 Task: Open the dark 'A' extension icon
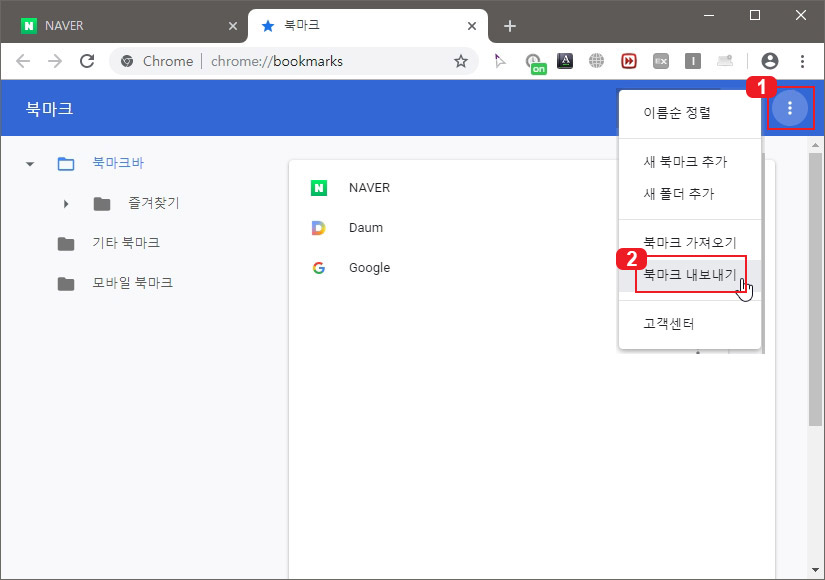click(x=565, y=61)
